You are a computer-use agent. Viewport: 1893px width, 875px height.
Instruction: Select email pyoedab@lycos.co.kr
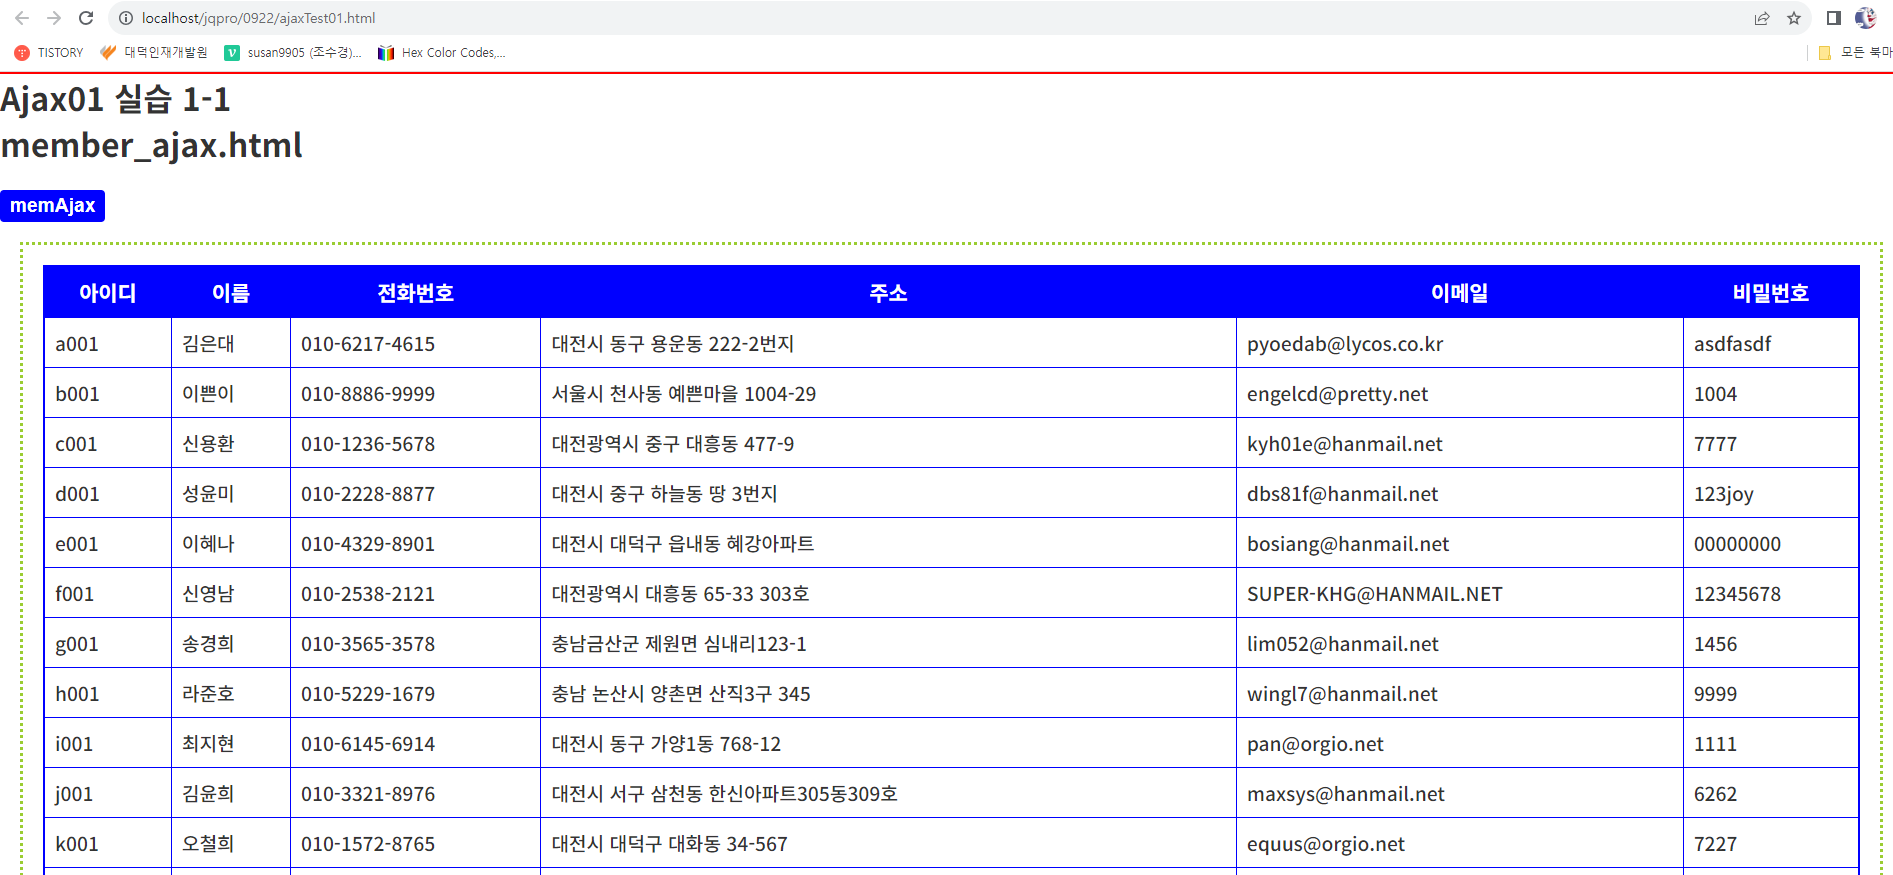coord(1345,344)
